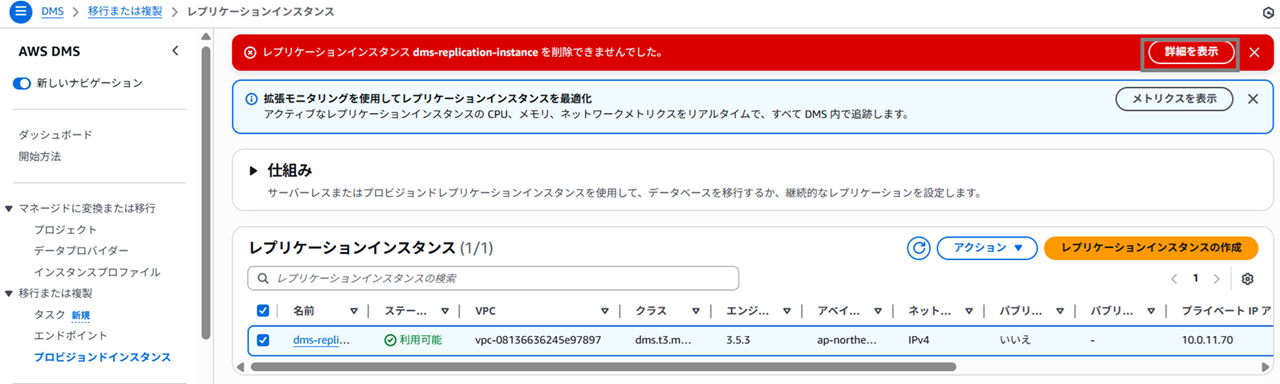
Task: Select プロビジョンドインスタンス in the sidebar
Action: tap(102, 357)
